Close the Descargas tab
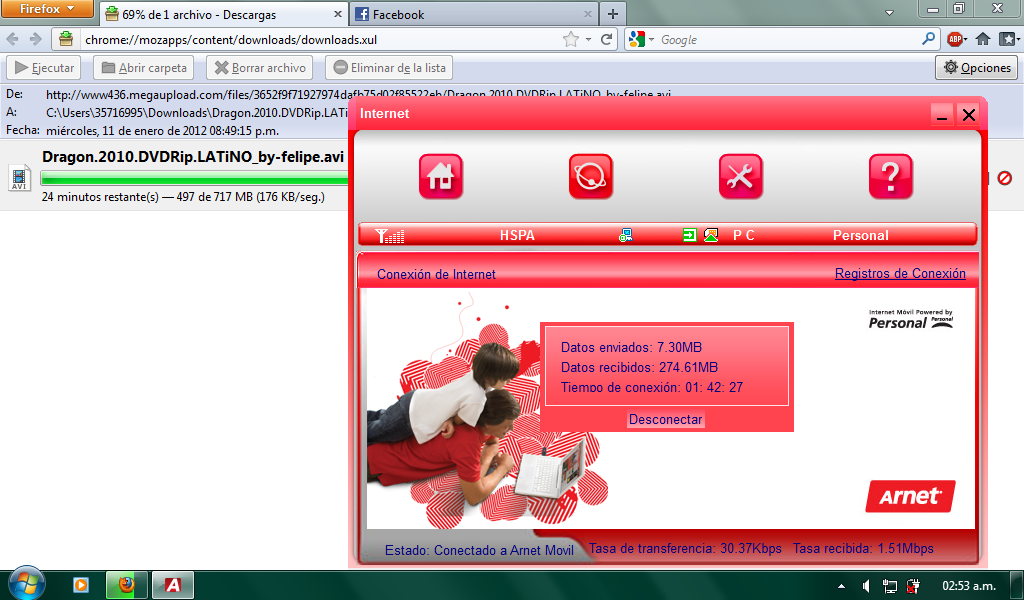 338,14
